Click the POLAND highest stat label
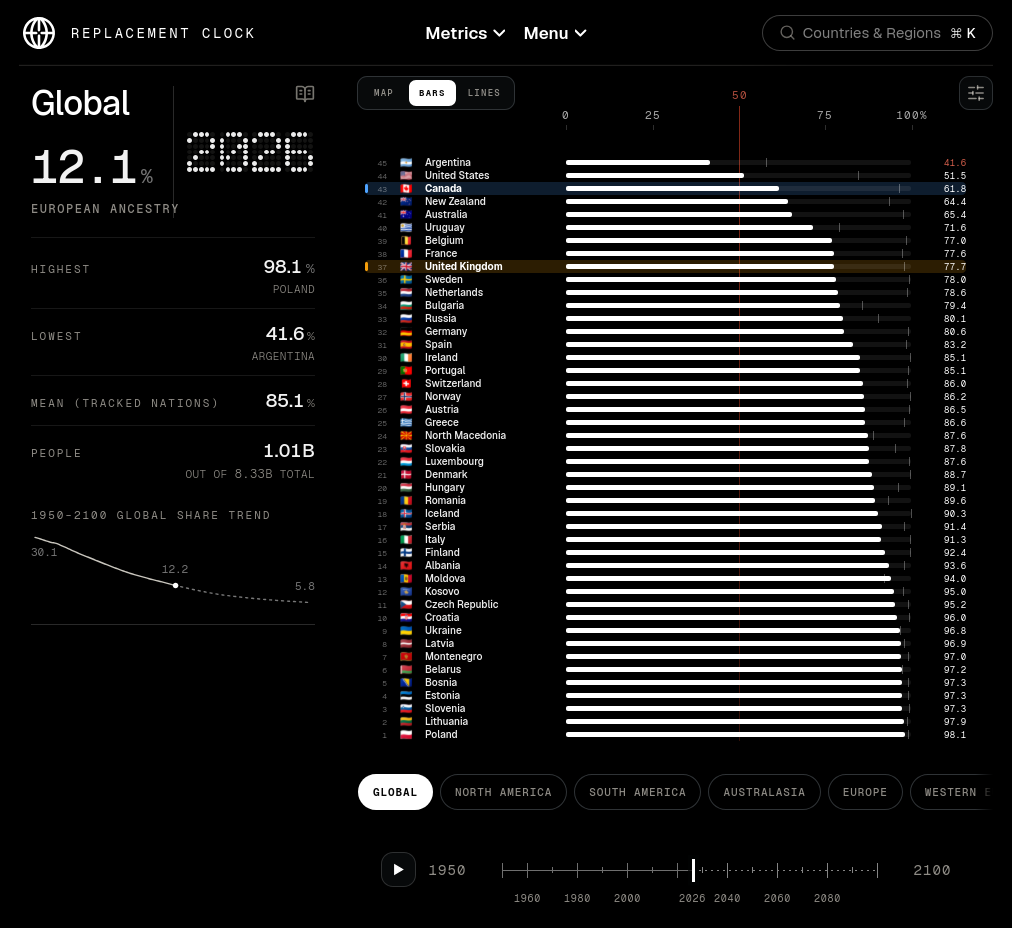The width and height of the screenshot is (1012, 928). (294, 289)
